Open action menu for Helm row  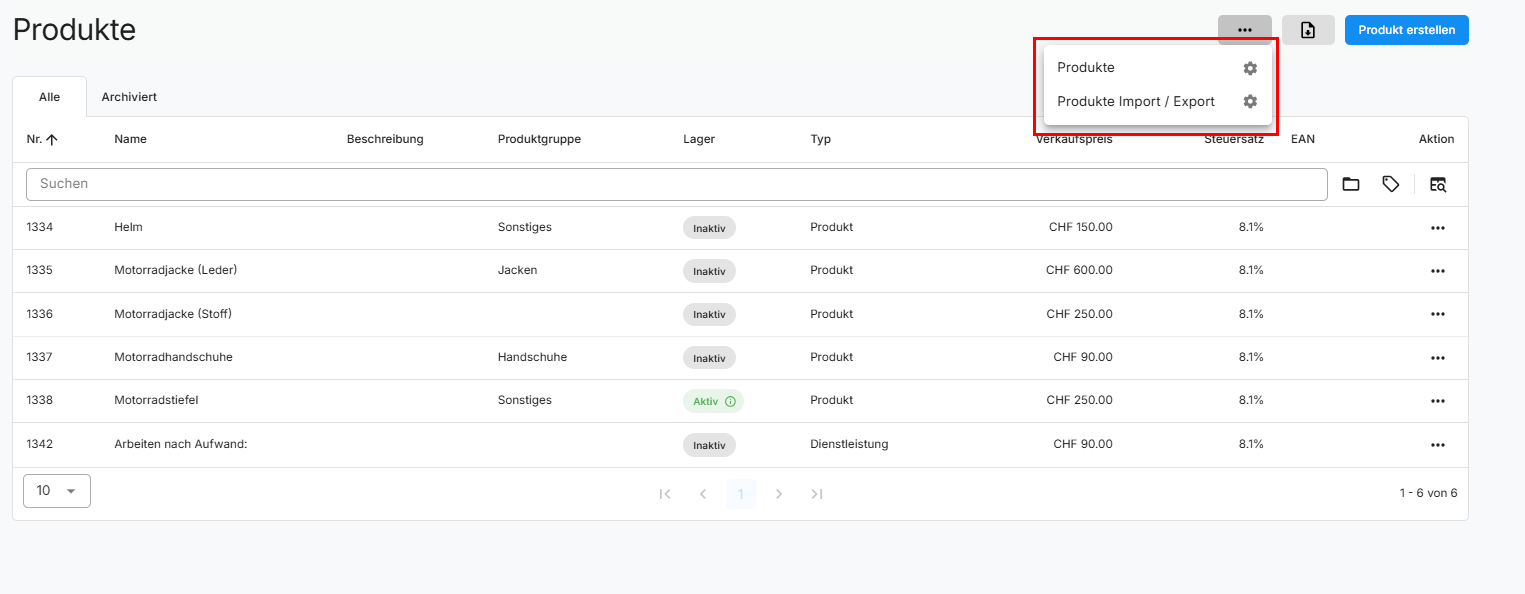1437,228
